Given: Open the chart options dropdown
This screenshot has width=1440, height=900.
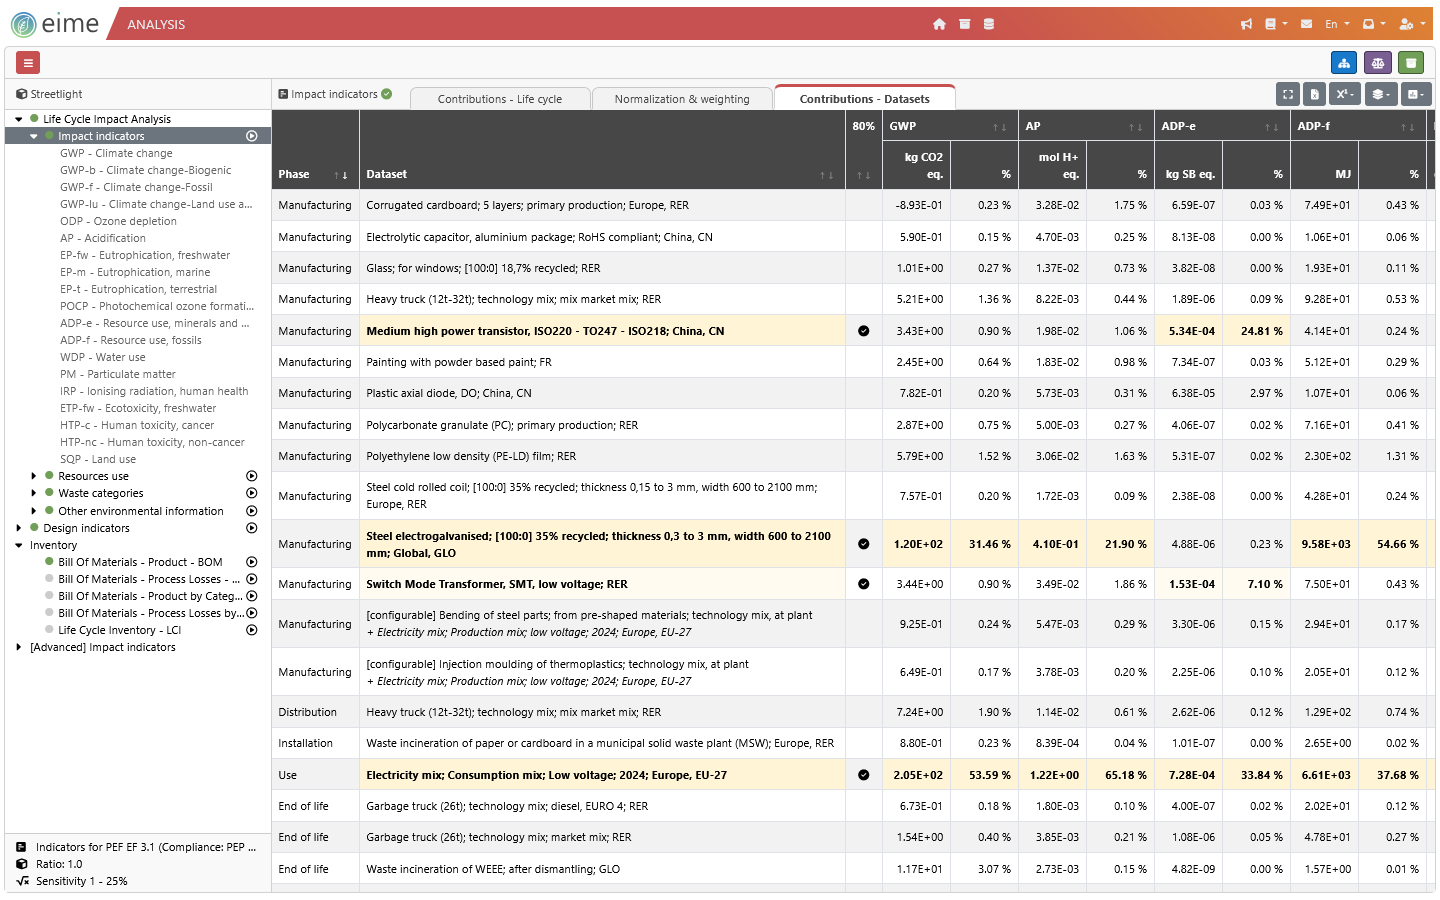Looking at the screenshot, I should click(1416, 94).
